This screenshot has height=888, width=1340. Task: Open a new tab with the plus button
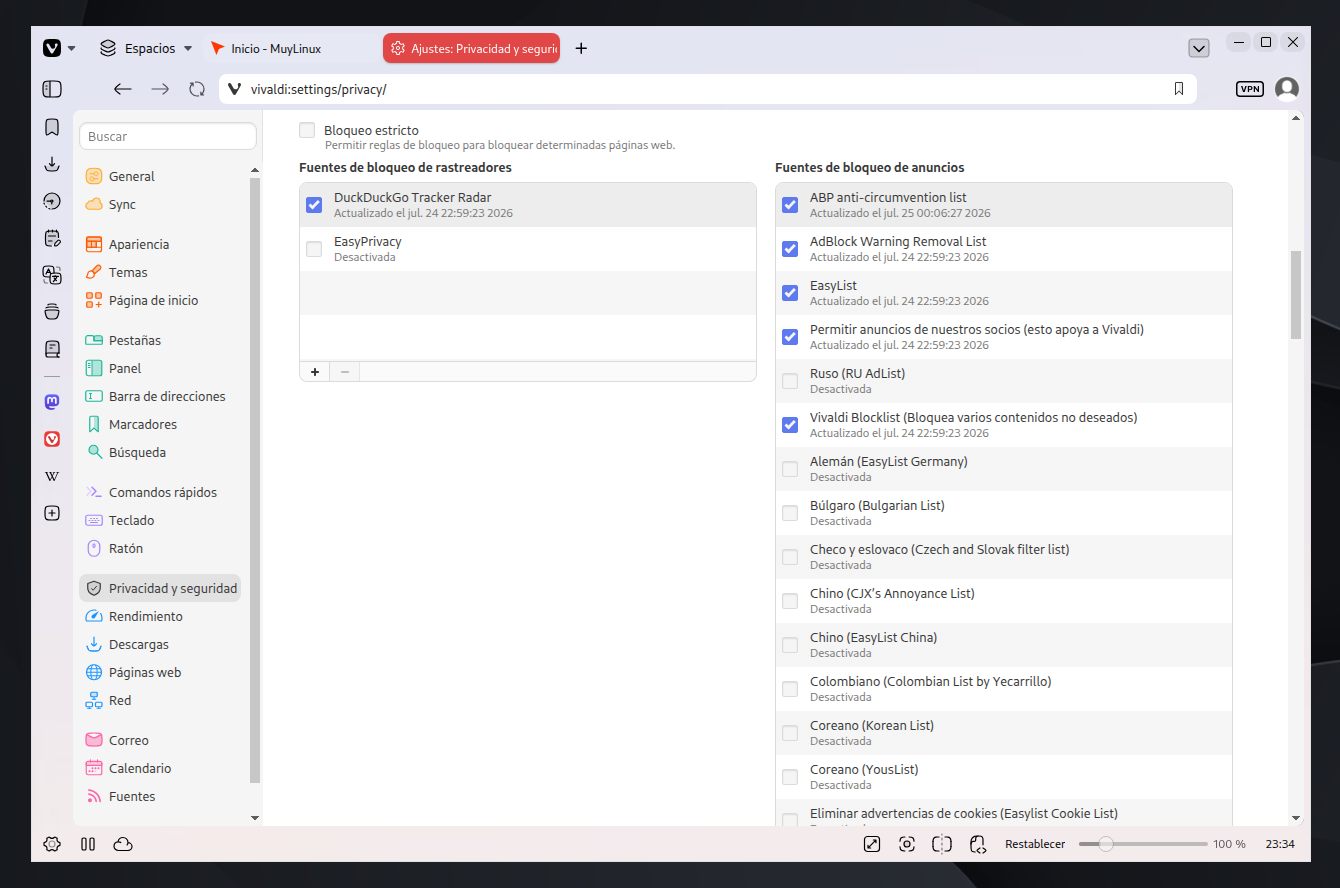click(x=582, y=48)
